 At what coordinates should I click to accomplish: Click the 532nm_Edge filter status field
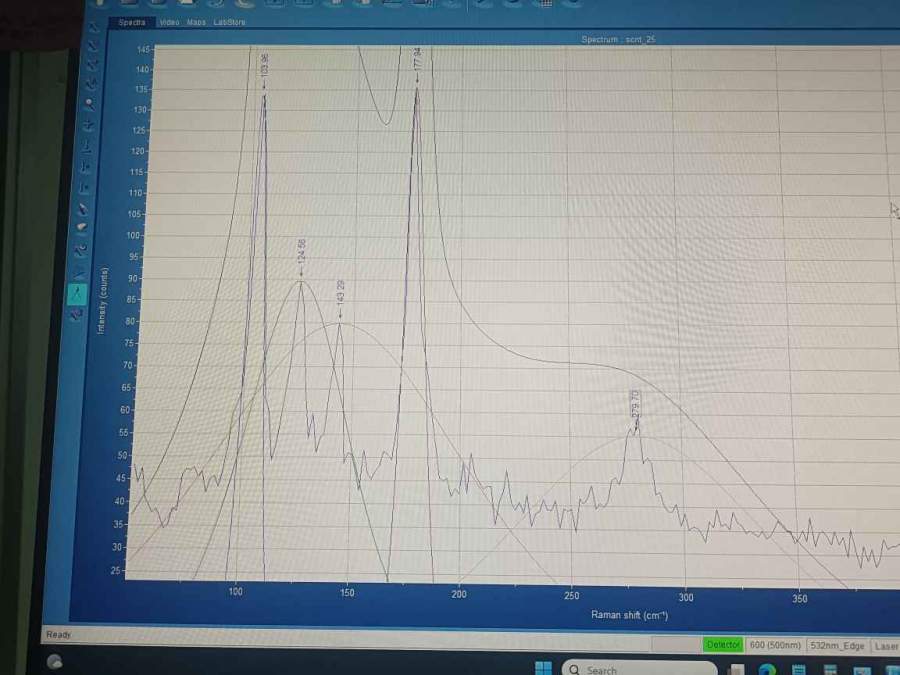point(837,646)
